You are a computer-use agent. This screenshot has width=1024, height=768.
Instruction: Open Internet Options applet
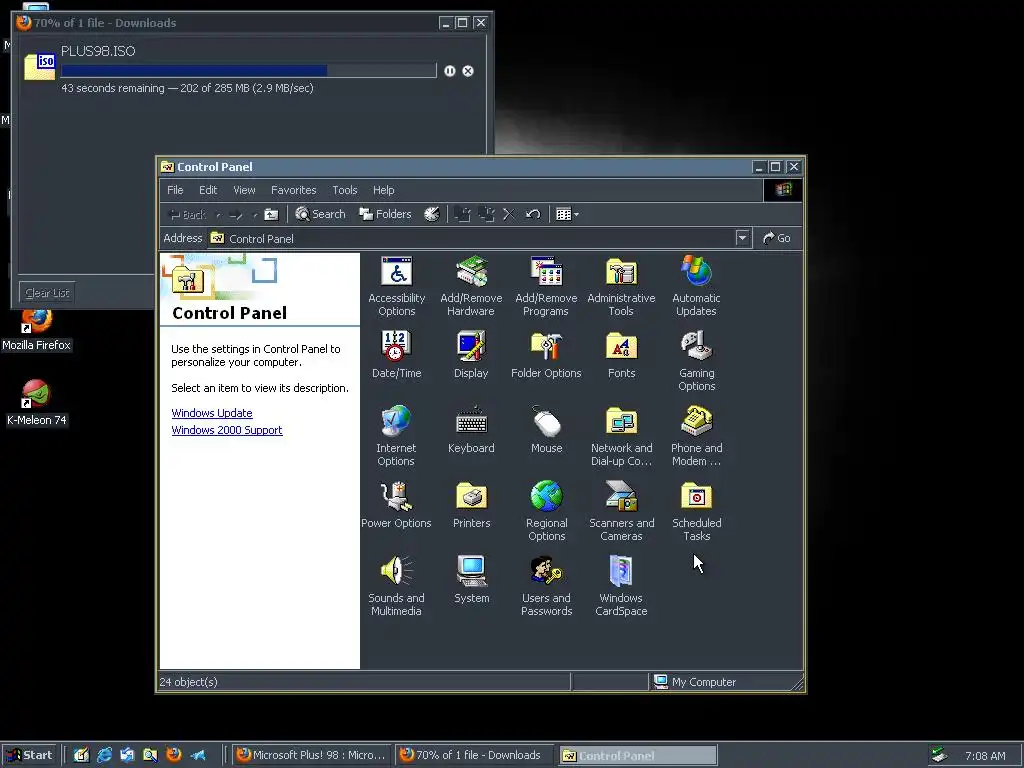[x=396, y=436]
